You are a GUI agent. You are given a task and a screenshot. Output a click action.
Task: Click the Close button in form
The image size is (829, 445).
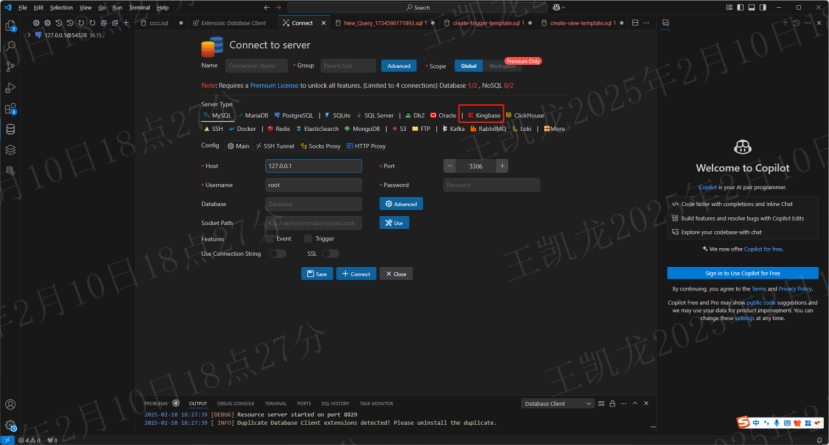pyautogui.click(x=396, y=274)
